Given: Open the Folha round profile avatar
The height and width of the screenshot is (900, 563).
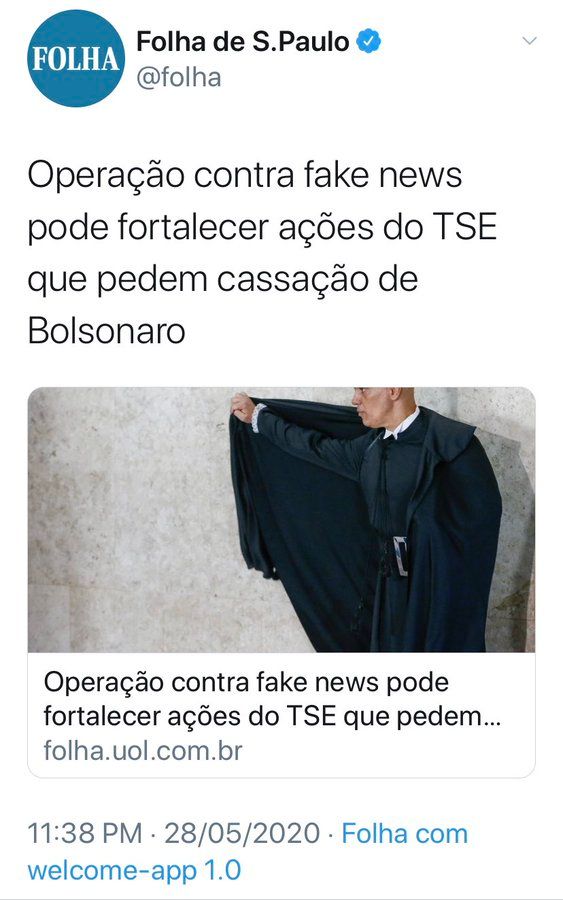Looking at the screenshot, I should [x=76, y=58].
